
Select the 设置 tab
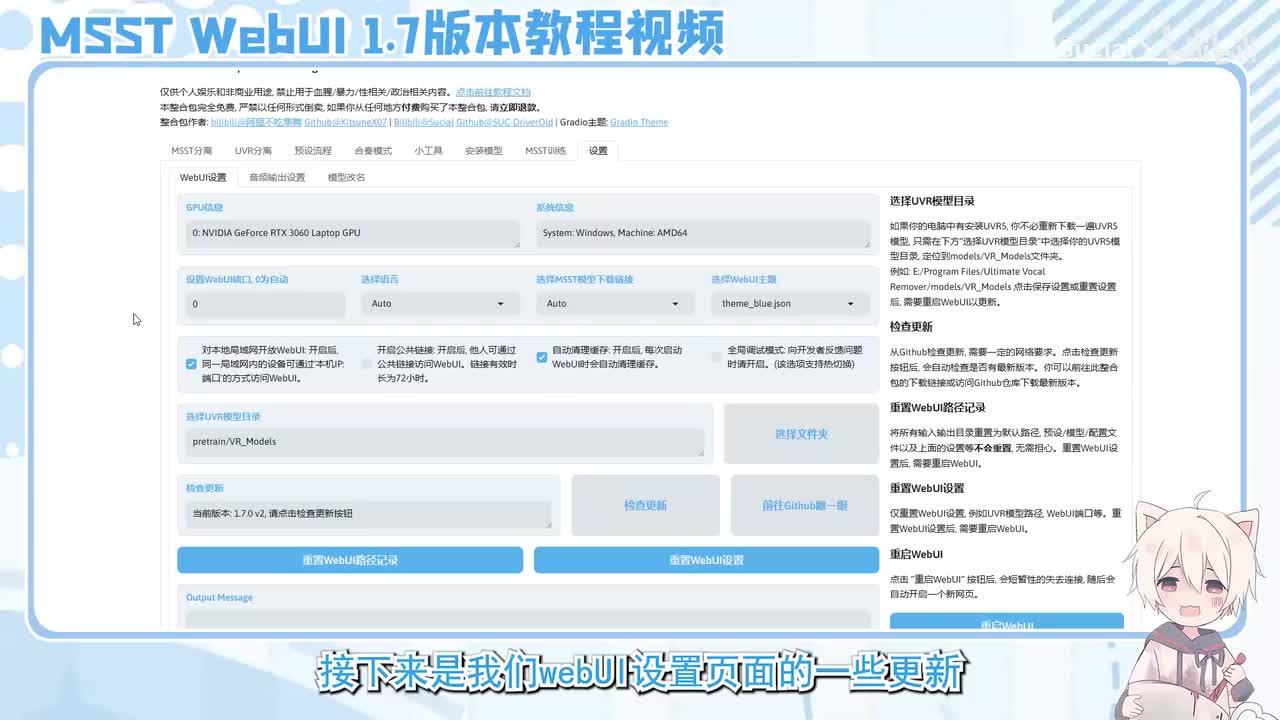pyautogui.click(x=598, y=151)
